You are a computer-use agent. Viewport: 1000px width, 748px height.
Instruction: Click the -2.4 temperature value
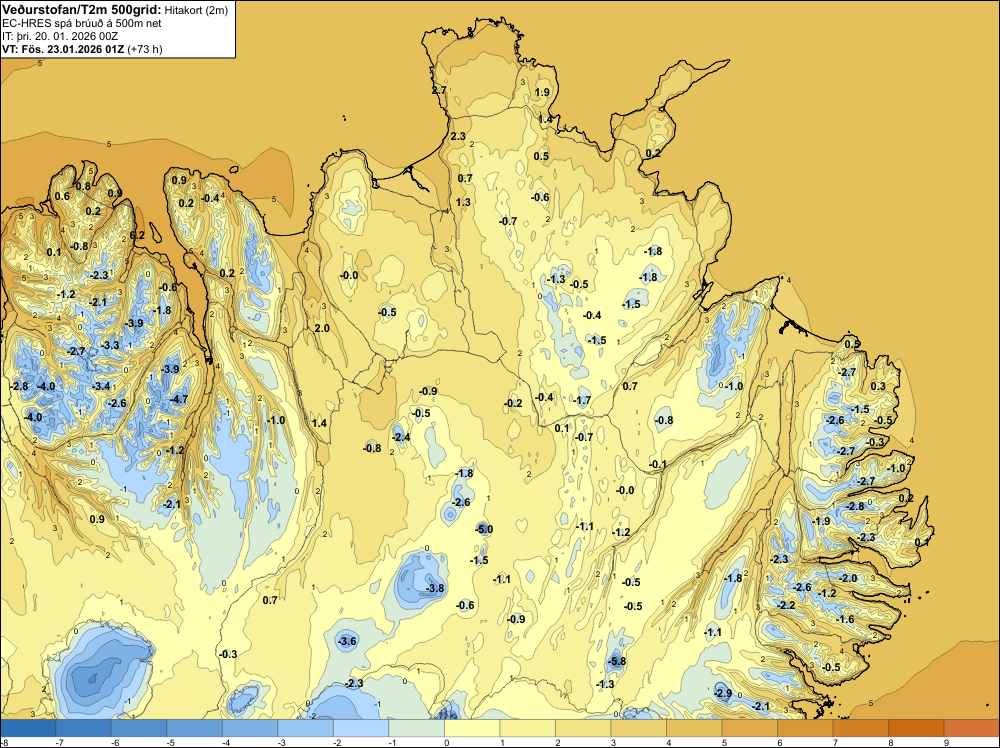click(x=401, y=437)
